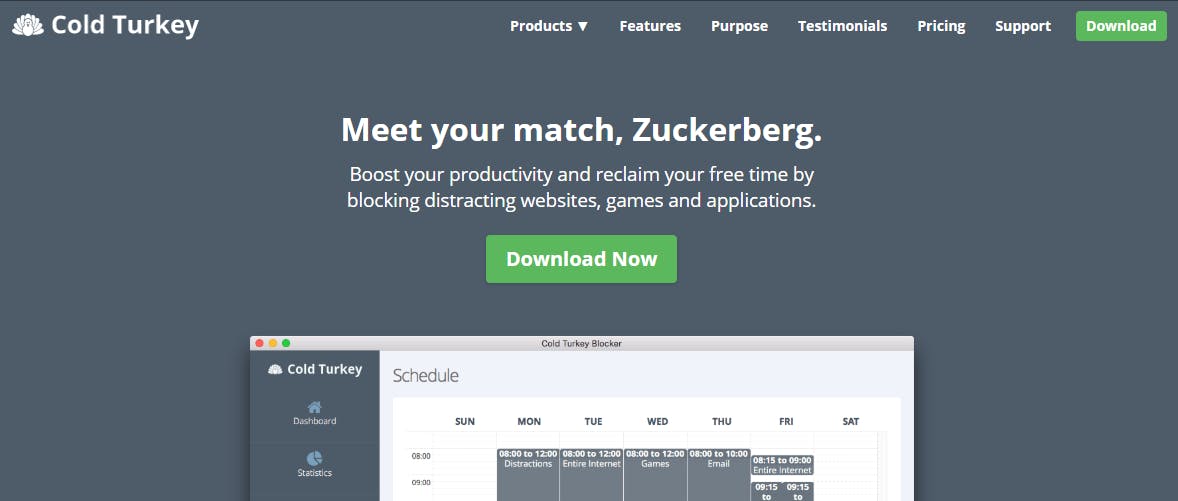Click the Cold Turkey turkey logo icon
The width and height of the screenshot is (1178, 501).
click(x=29, y=26)
